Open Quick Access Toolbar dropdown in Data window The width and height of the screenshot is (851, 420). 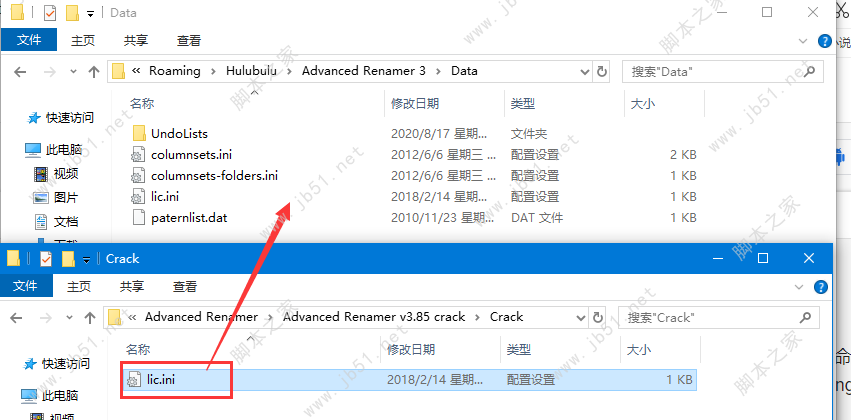click(90, 13)
